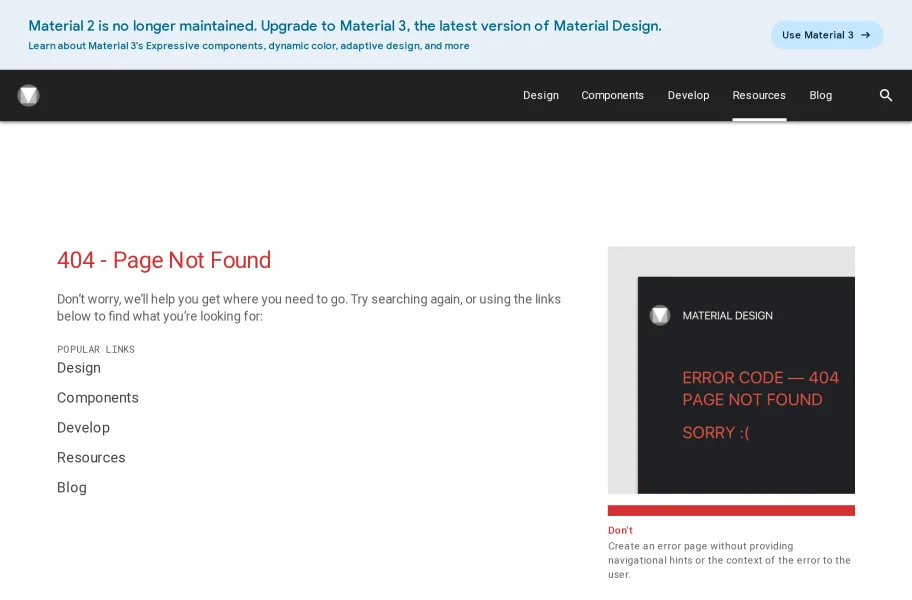Click the POPULAR LINKS label

point(96,349)
